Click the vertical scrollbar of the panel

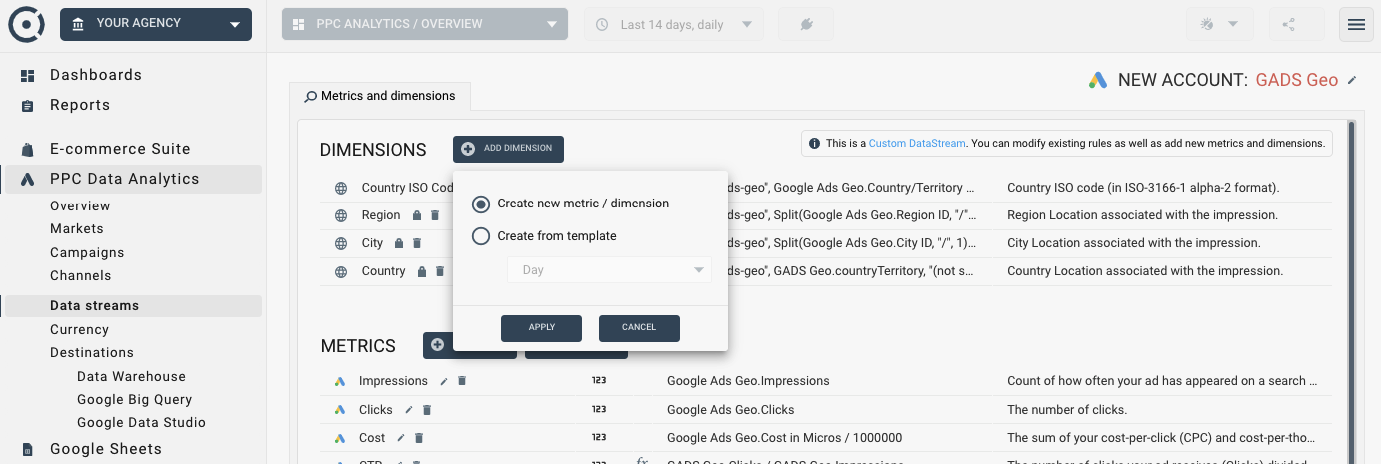point(1351,290)
